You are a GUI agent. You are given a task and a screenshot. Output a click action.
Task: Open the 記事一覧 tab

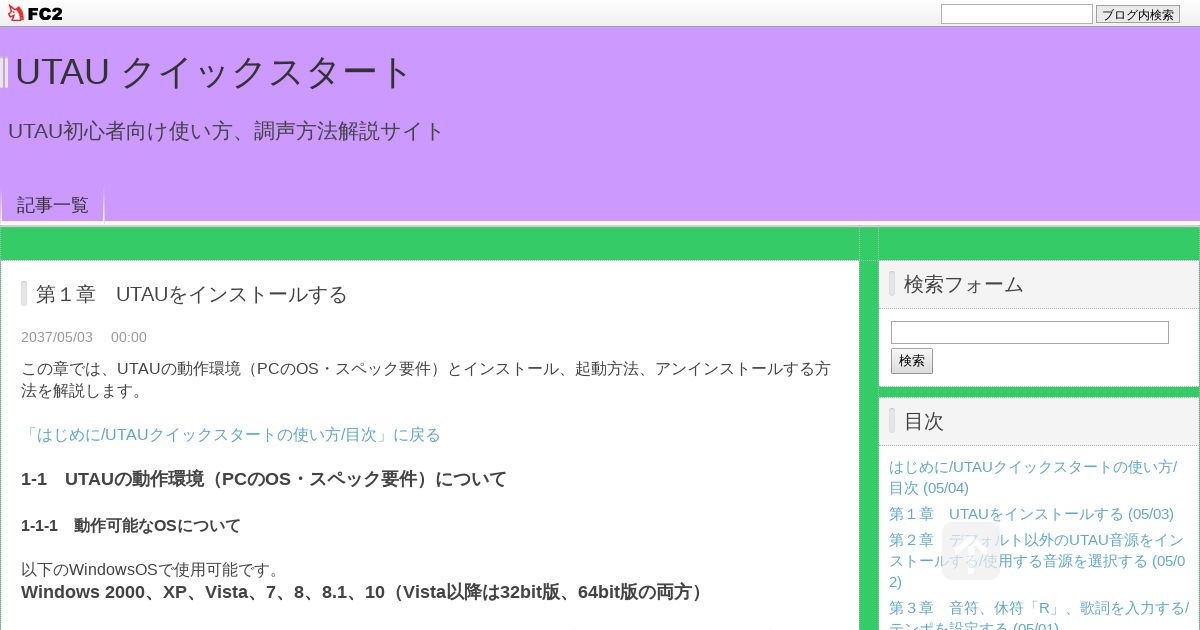click(53, 205)
